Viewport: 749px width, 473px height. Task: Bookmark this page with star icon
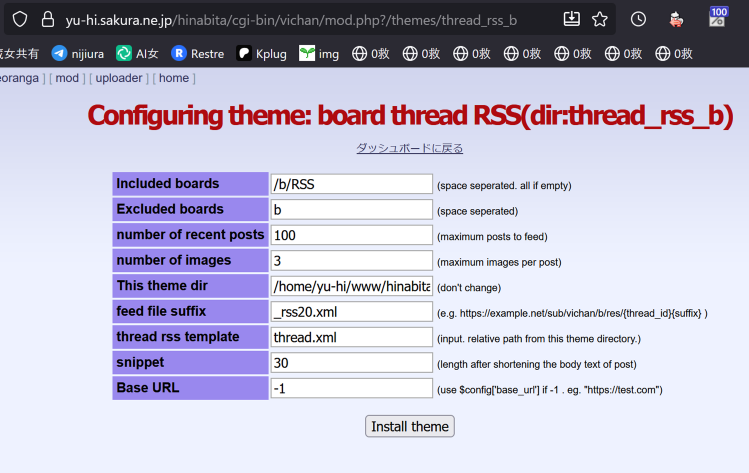click(600, 18)
